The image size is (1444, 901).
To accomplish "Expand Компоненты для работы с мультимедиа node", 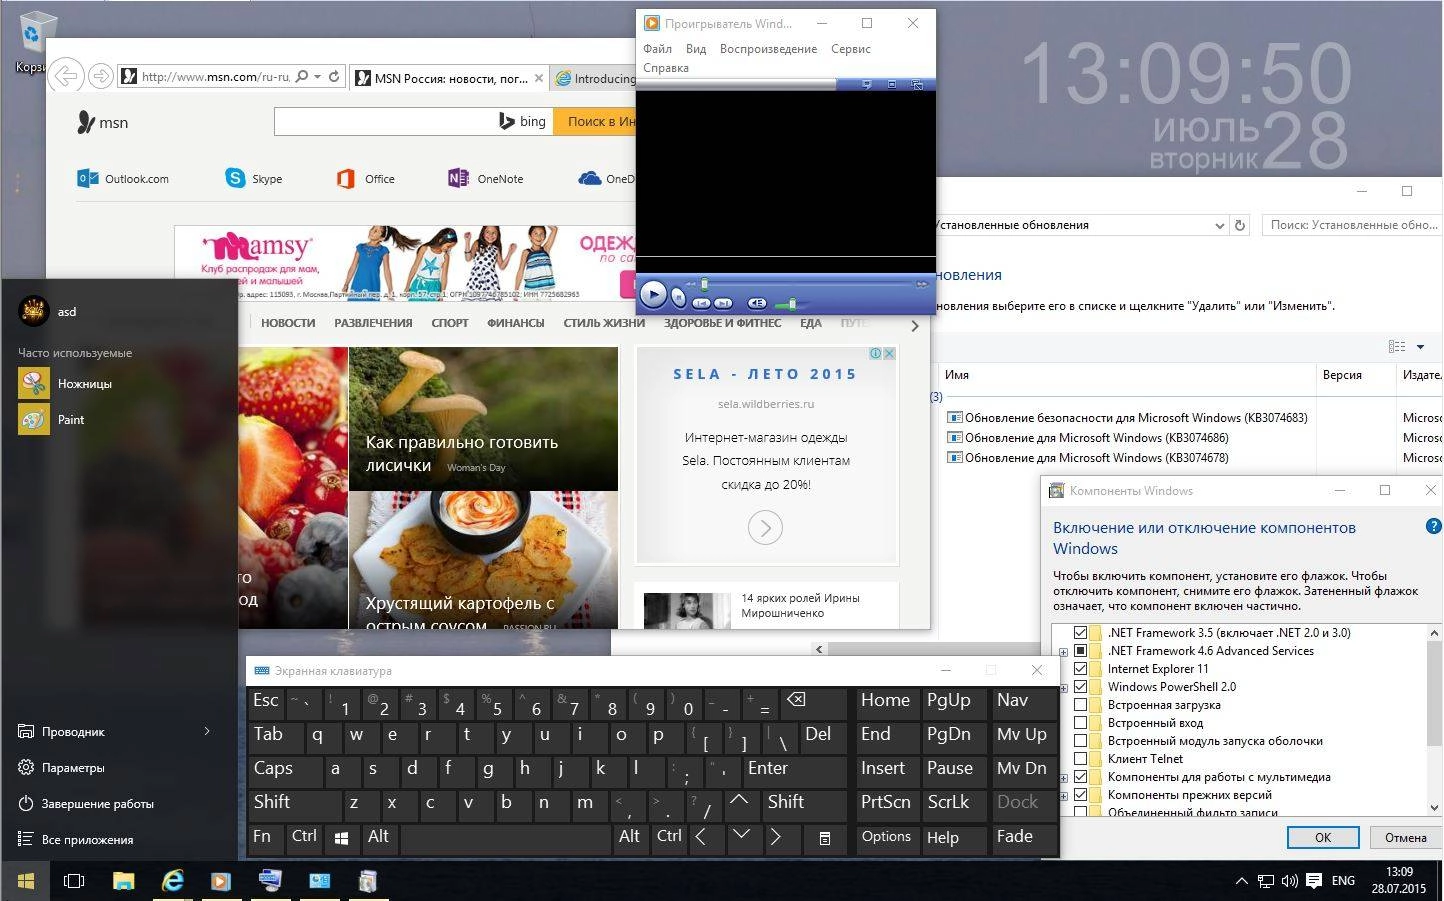I will (1063, 778).
